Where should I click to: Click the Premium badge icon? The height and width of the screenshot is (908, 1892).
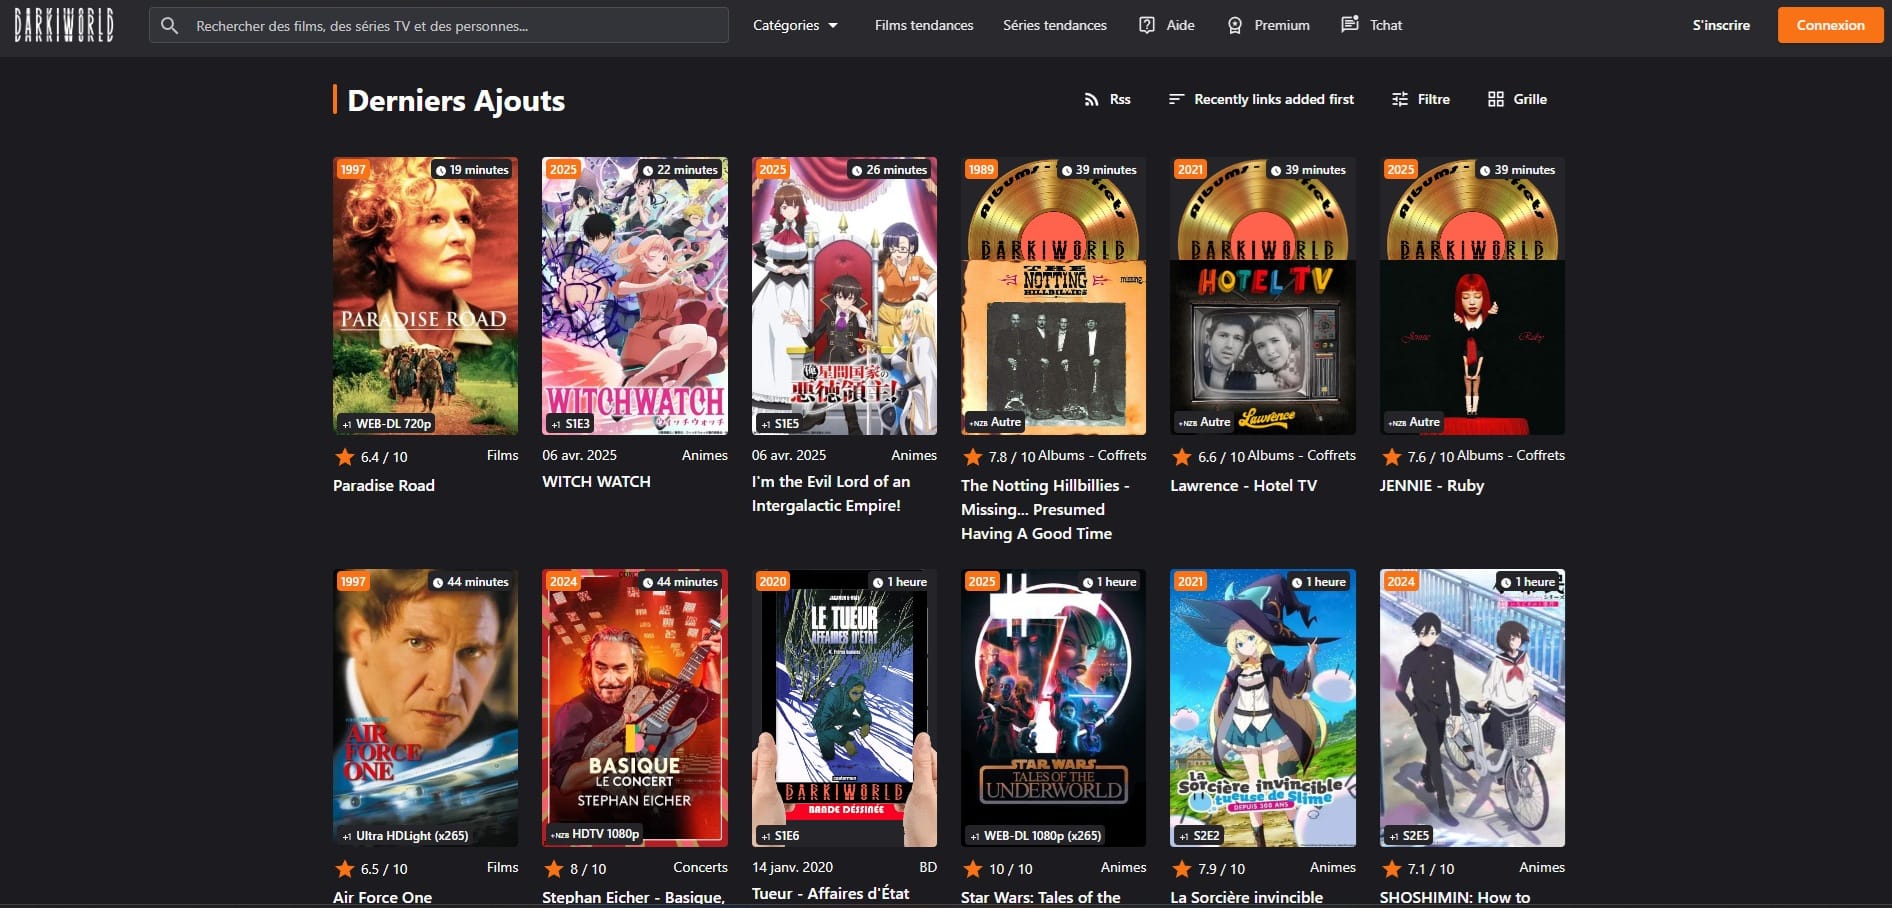pos(1235,25)
